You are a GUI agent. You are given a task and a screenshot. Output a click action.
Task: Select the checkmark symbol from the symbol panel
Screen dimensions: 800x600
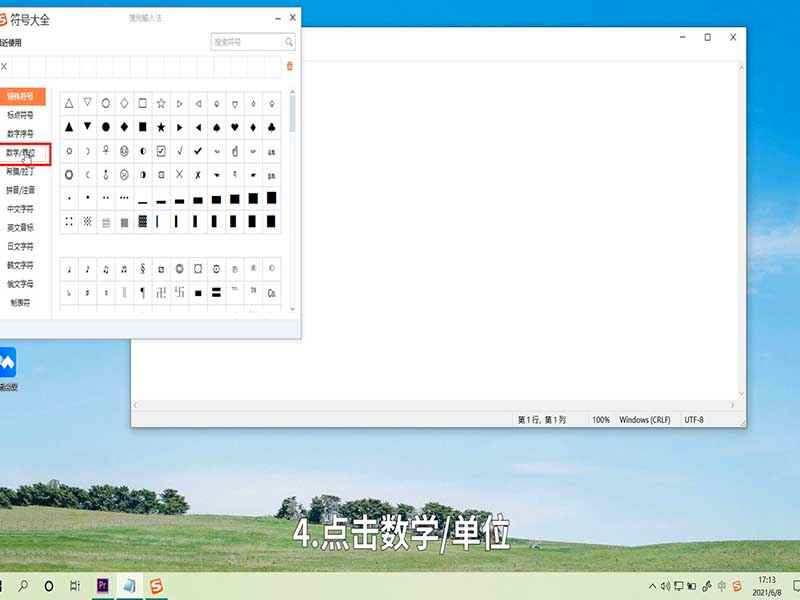(x=198, y=150)
